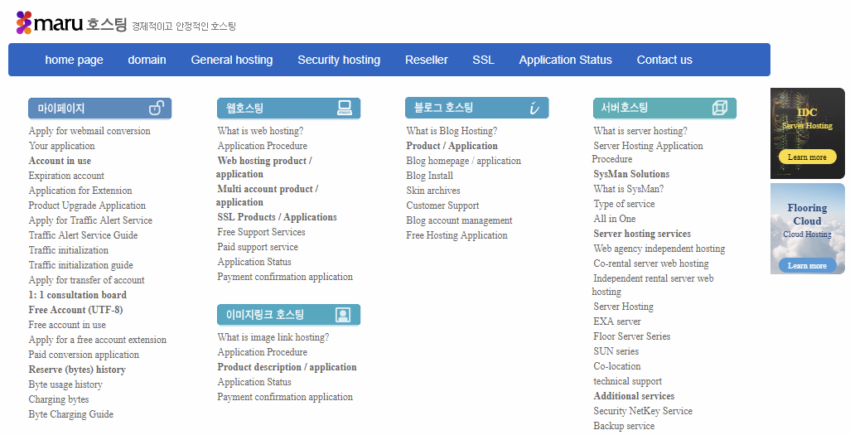
Task: Open SSL Products / Applications link
Action: tap(277, 217)
